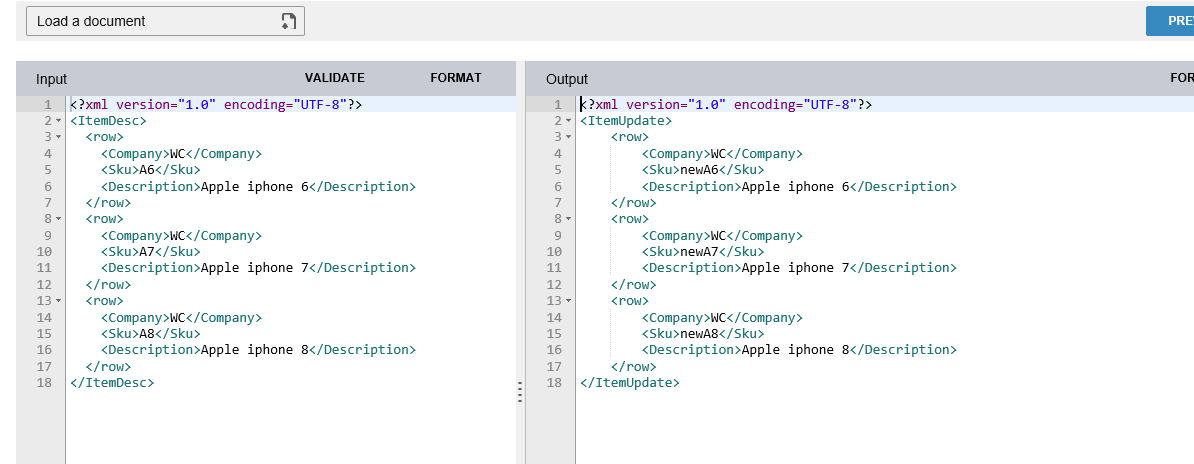This screenshot has width=1194, height=464.
Task: Click the vertical dots panel splitter handle
Action: tap(520, 392)
